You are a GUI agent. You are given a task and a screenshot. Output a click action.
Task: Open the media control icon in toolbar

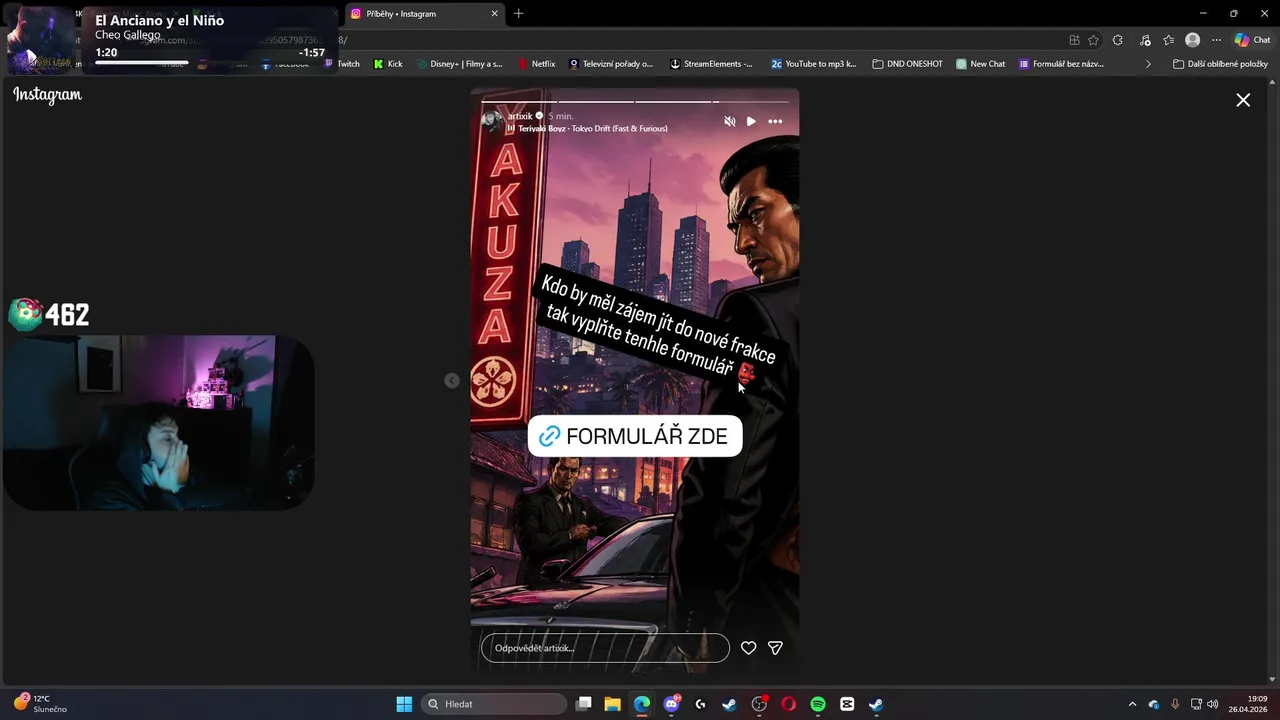point(1143,40)
